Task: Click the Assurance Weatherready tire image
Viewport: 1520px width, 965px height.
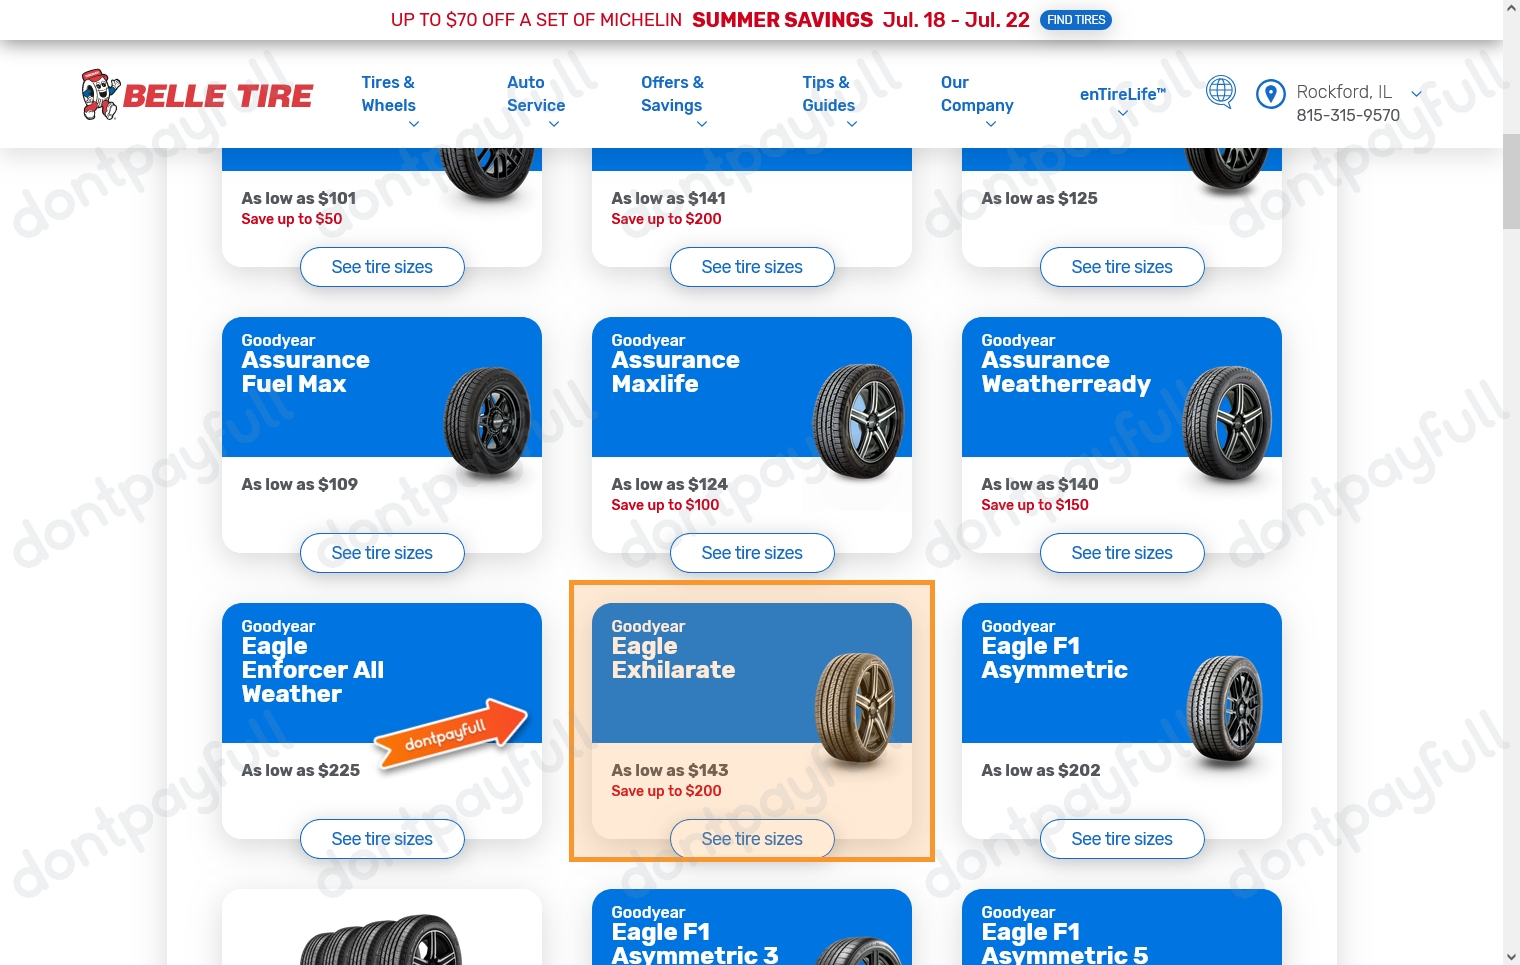Action: [1227, 423]
